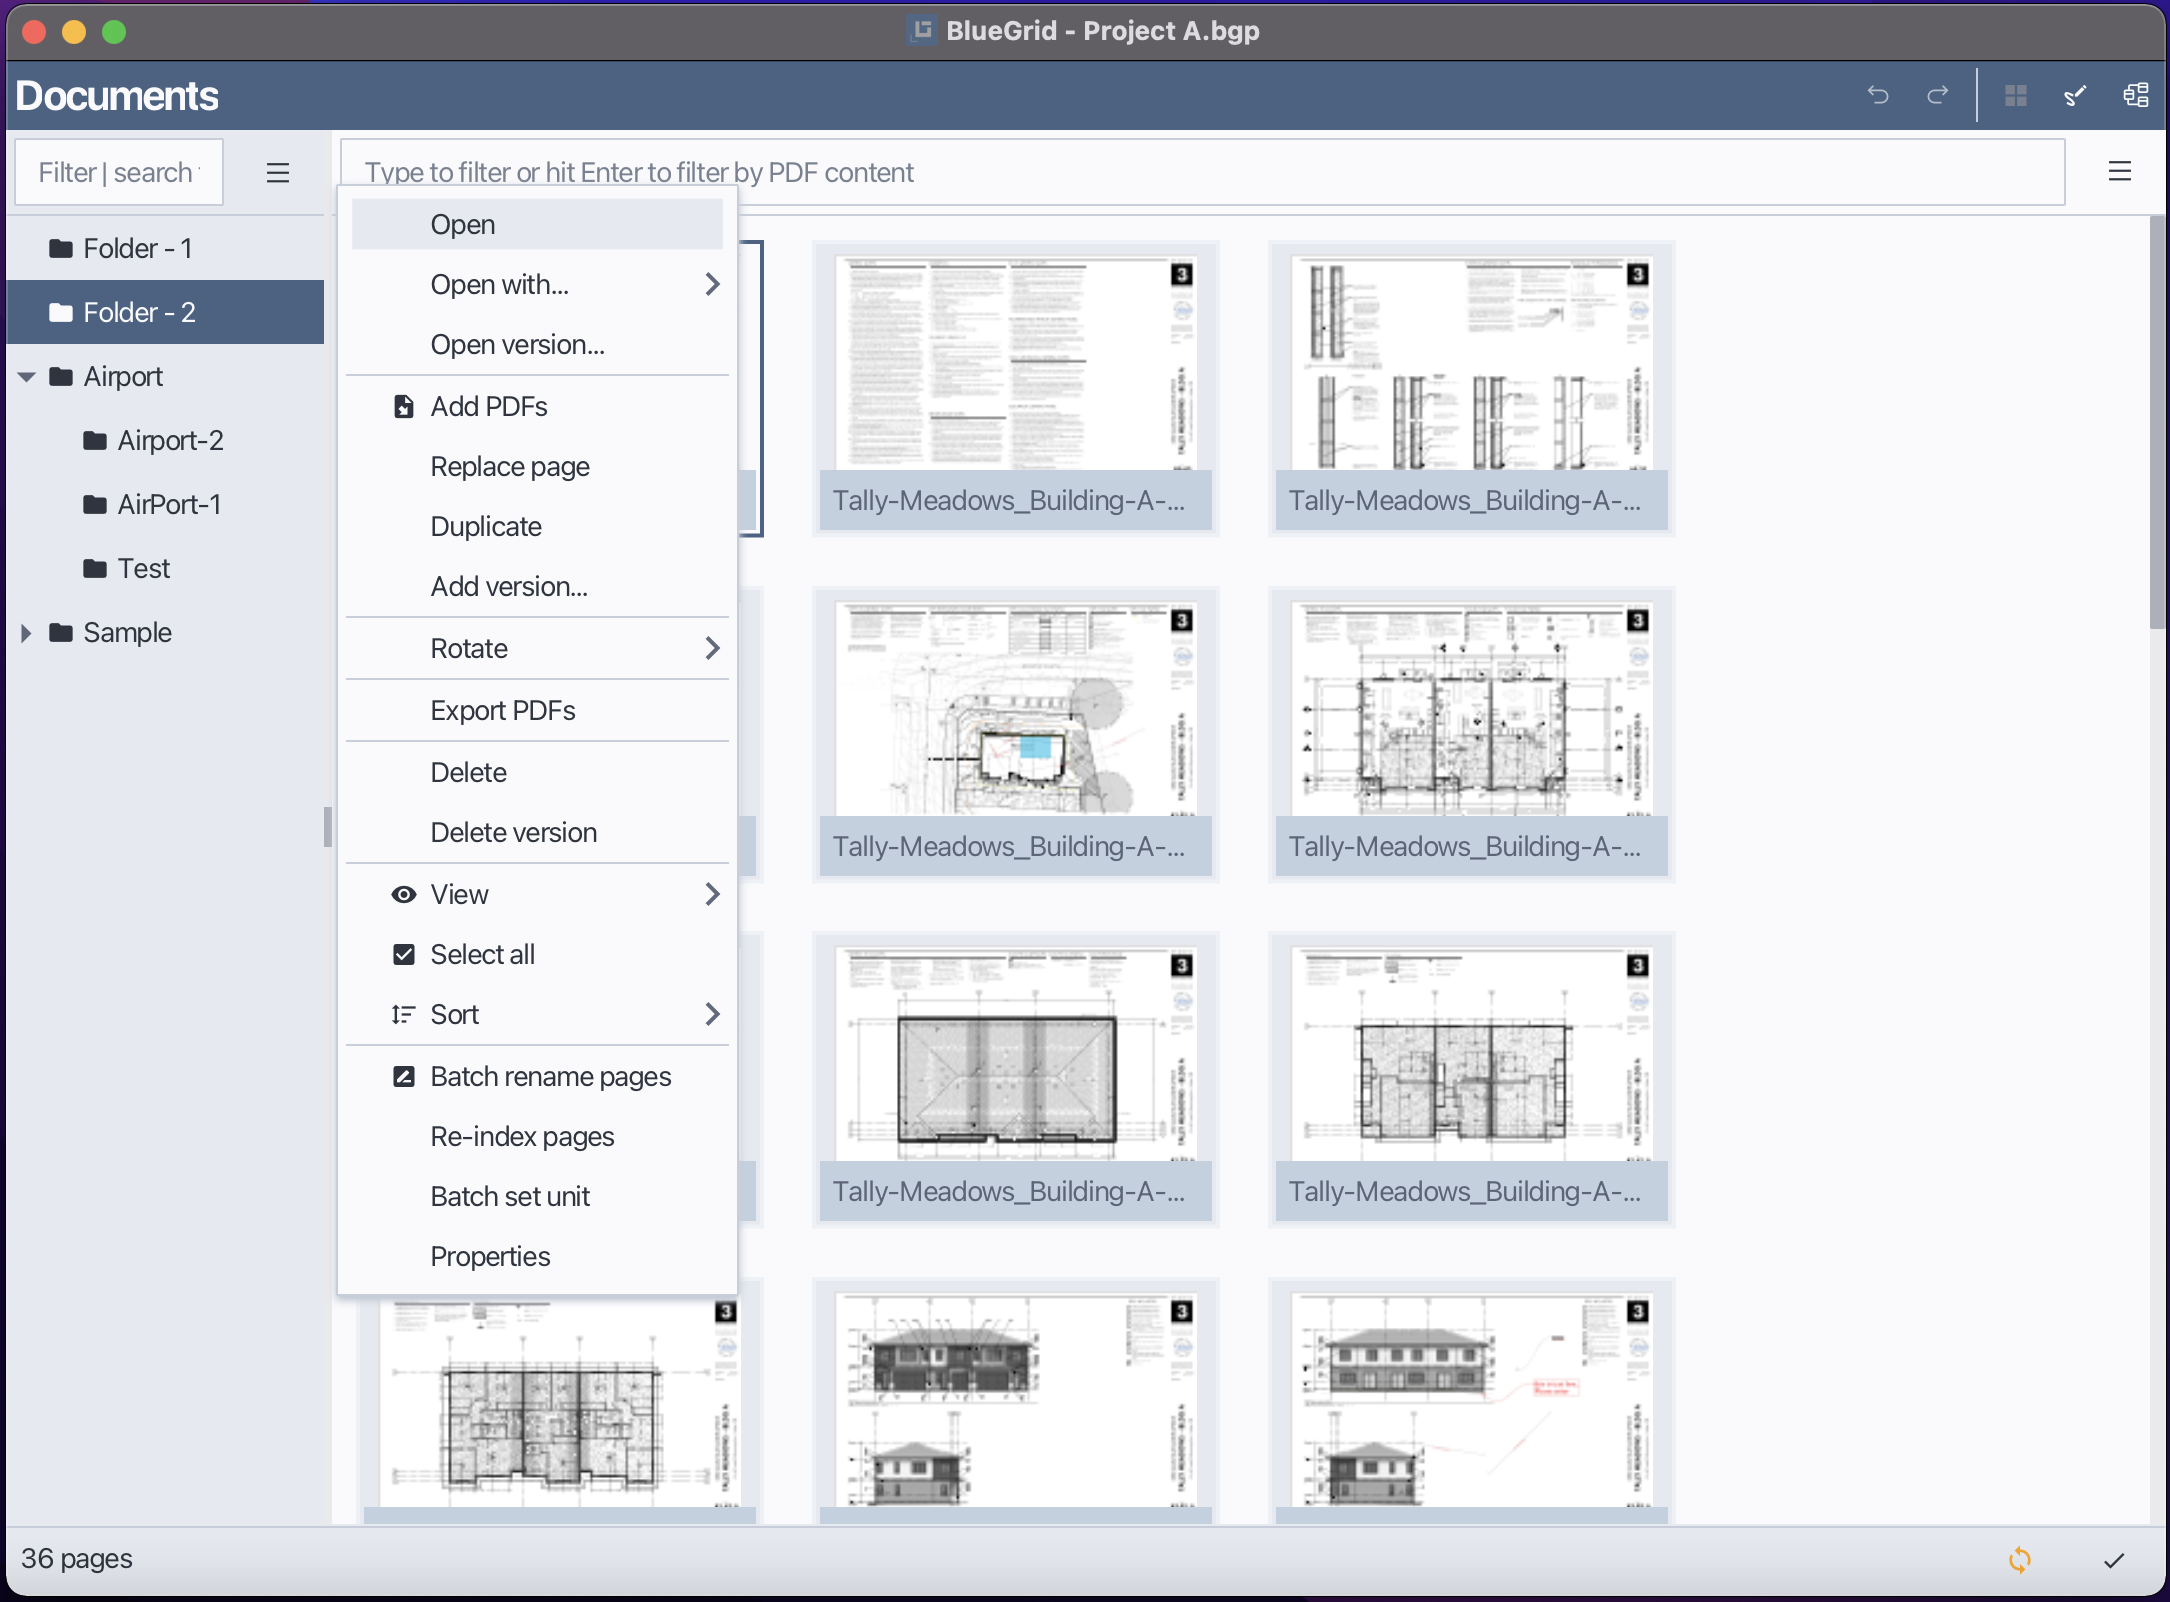Select Batch rename pages menu item
The height and width of the screenshot is (1602, 2170).
pyautogui.click(x=550, y=1077)
